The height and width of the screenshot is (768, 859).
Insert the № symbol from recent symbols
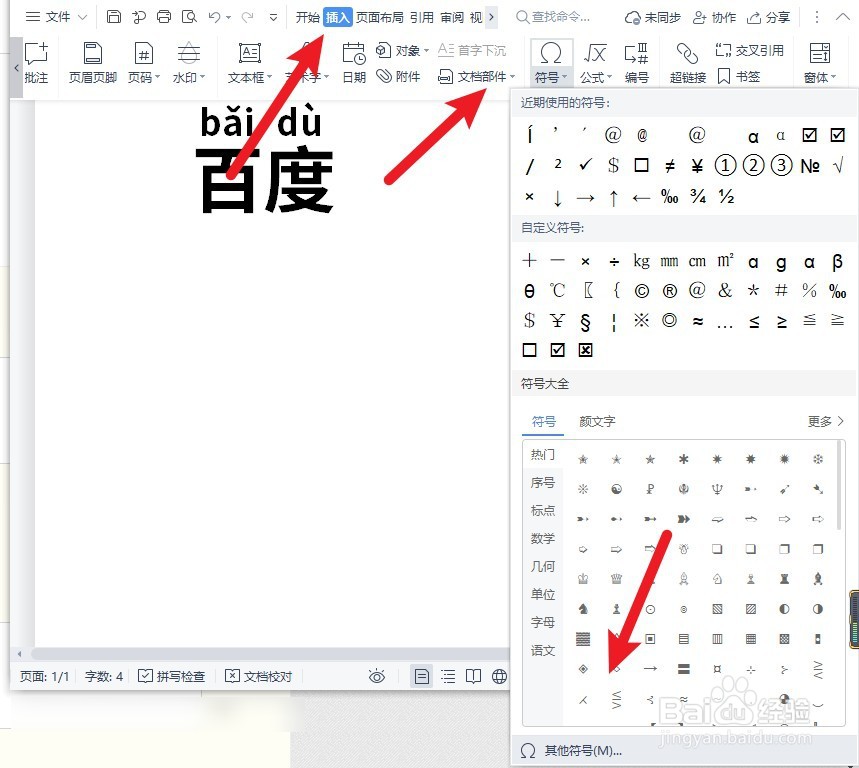pyautogui.click(x=810, y=165)
